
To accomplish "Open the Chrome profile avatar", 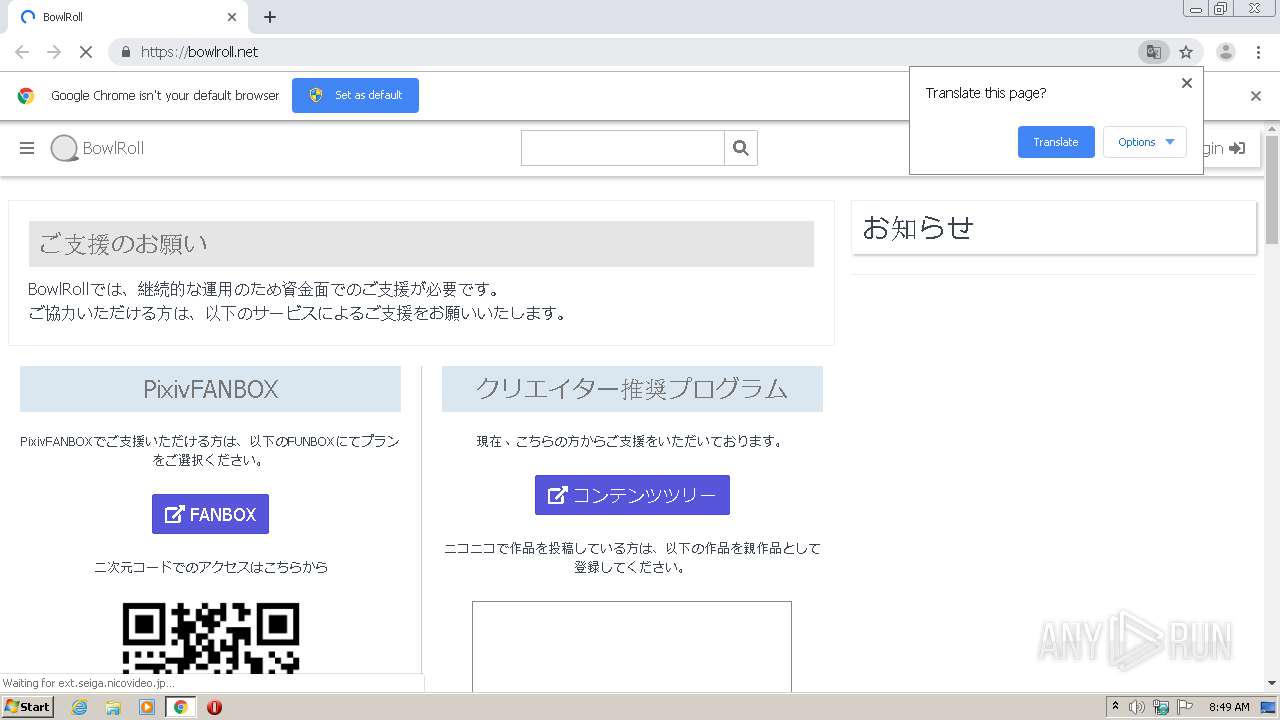I will (1225, 52).
